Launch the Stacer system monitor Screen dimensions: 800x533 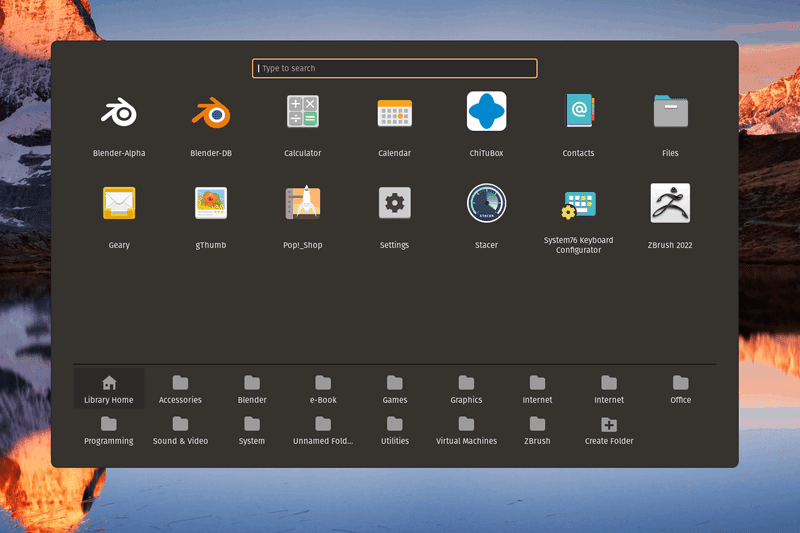(x=486, y=216)
